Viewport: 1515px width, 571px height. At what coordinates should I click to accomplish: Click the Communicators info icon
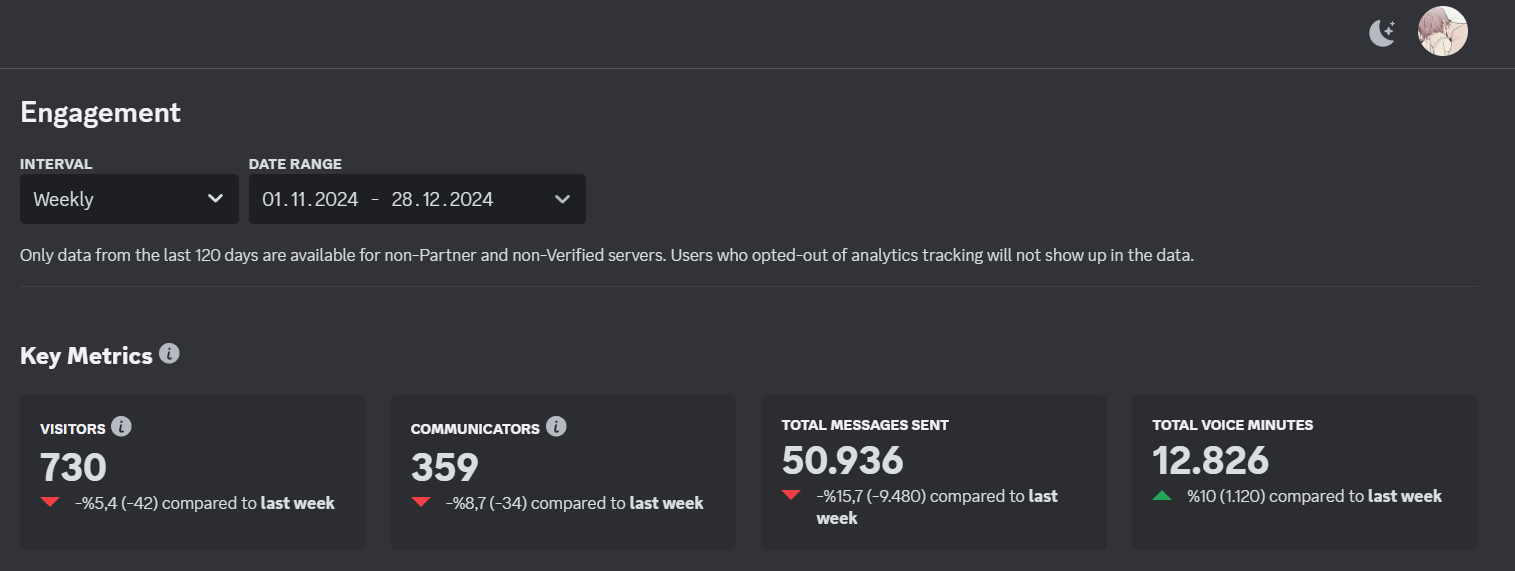(x=556, y=427)
